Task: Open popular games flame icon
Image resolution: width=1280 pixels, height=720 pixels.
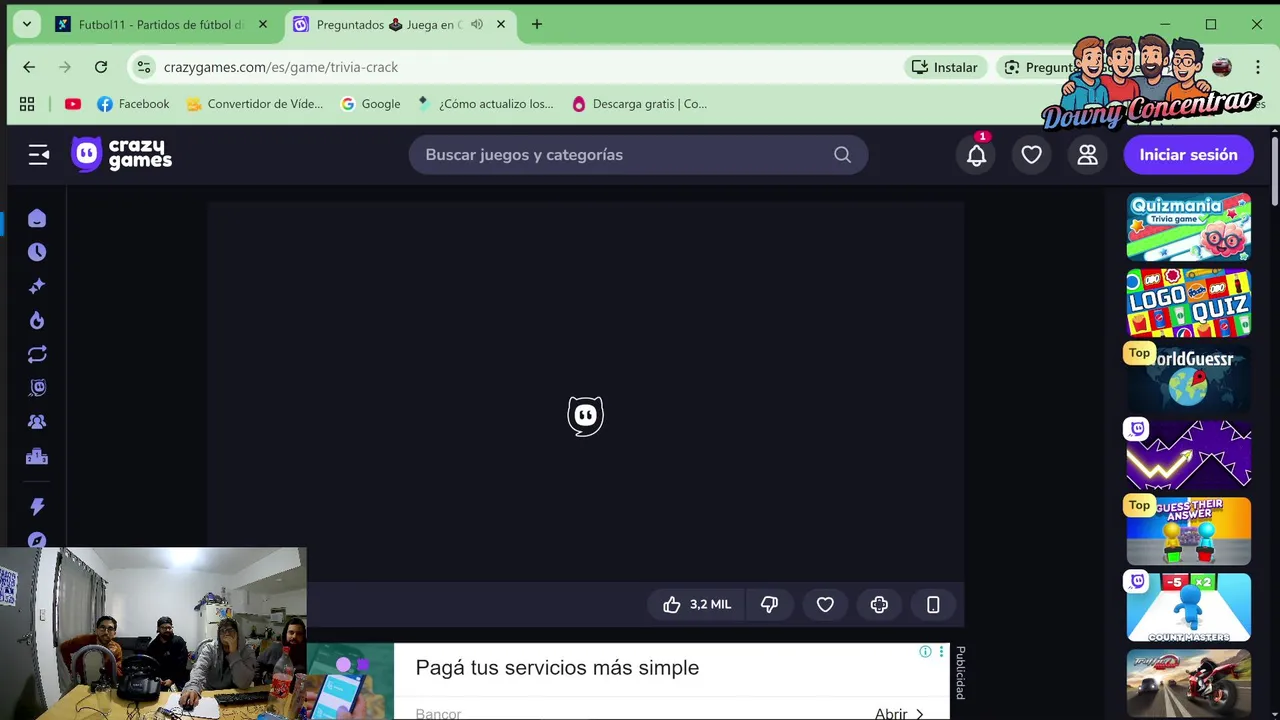Action: tap(37, 321)
